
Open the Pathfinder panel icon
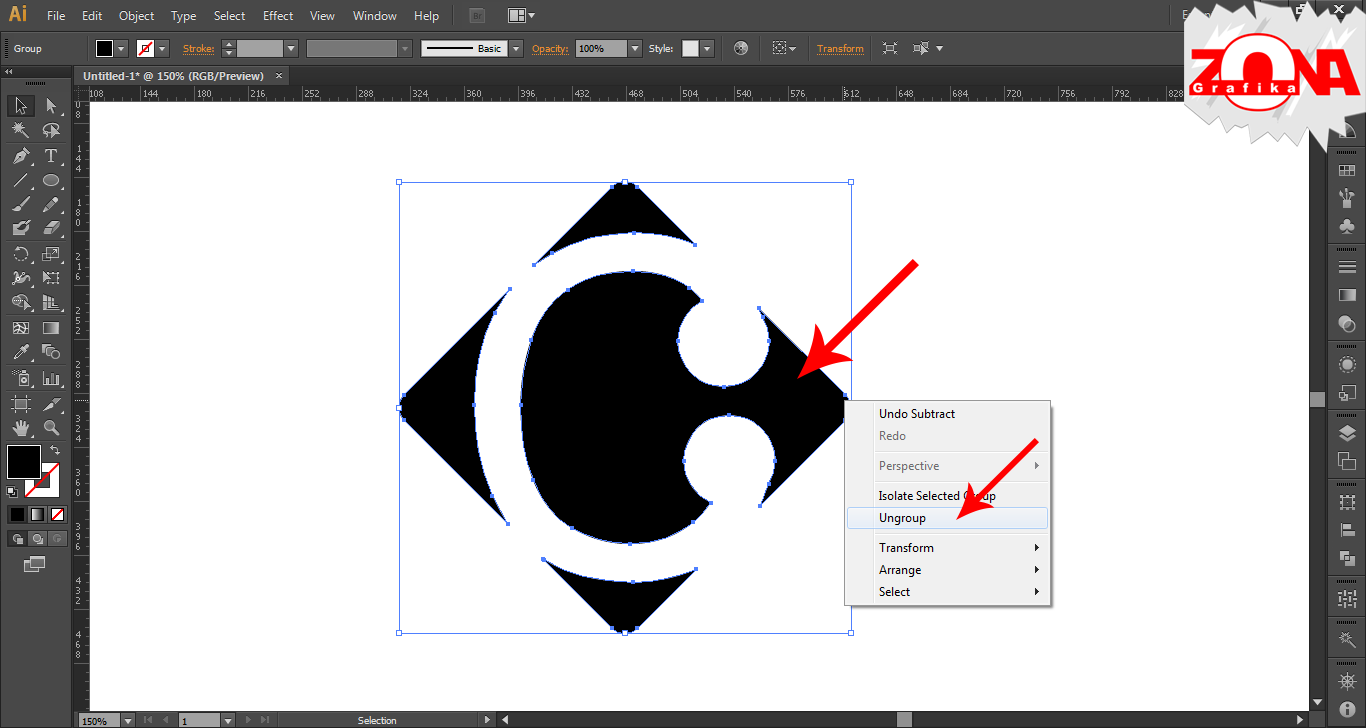click(x=1347, y=558)
